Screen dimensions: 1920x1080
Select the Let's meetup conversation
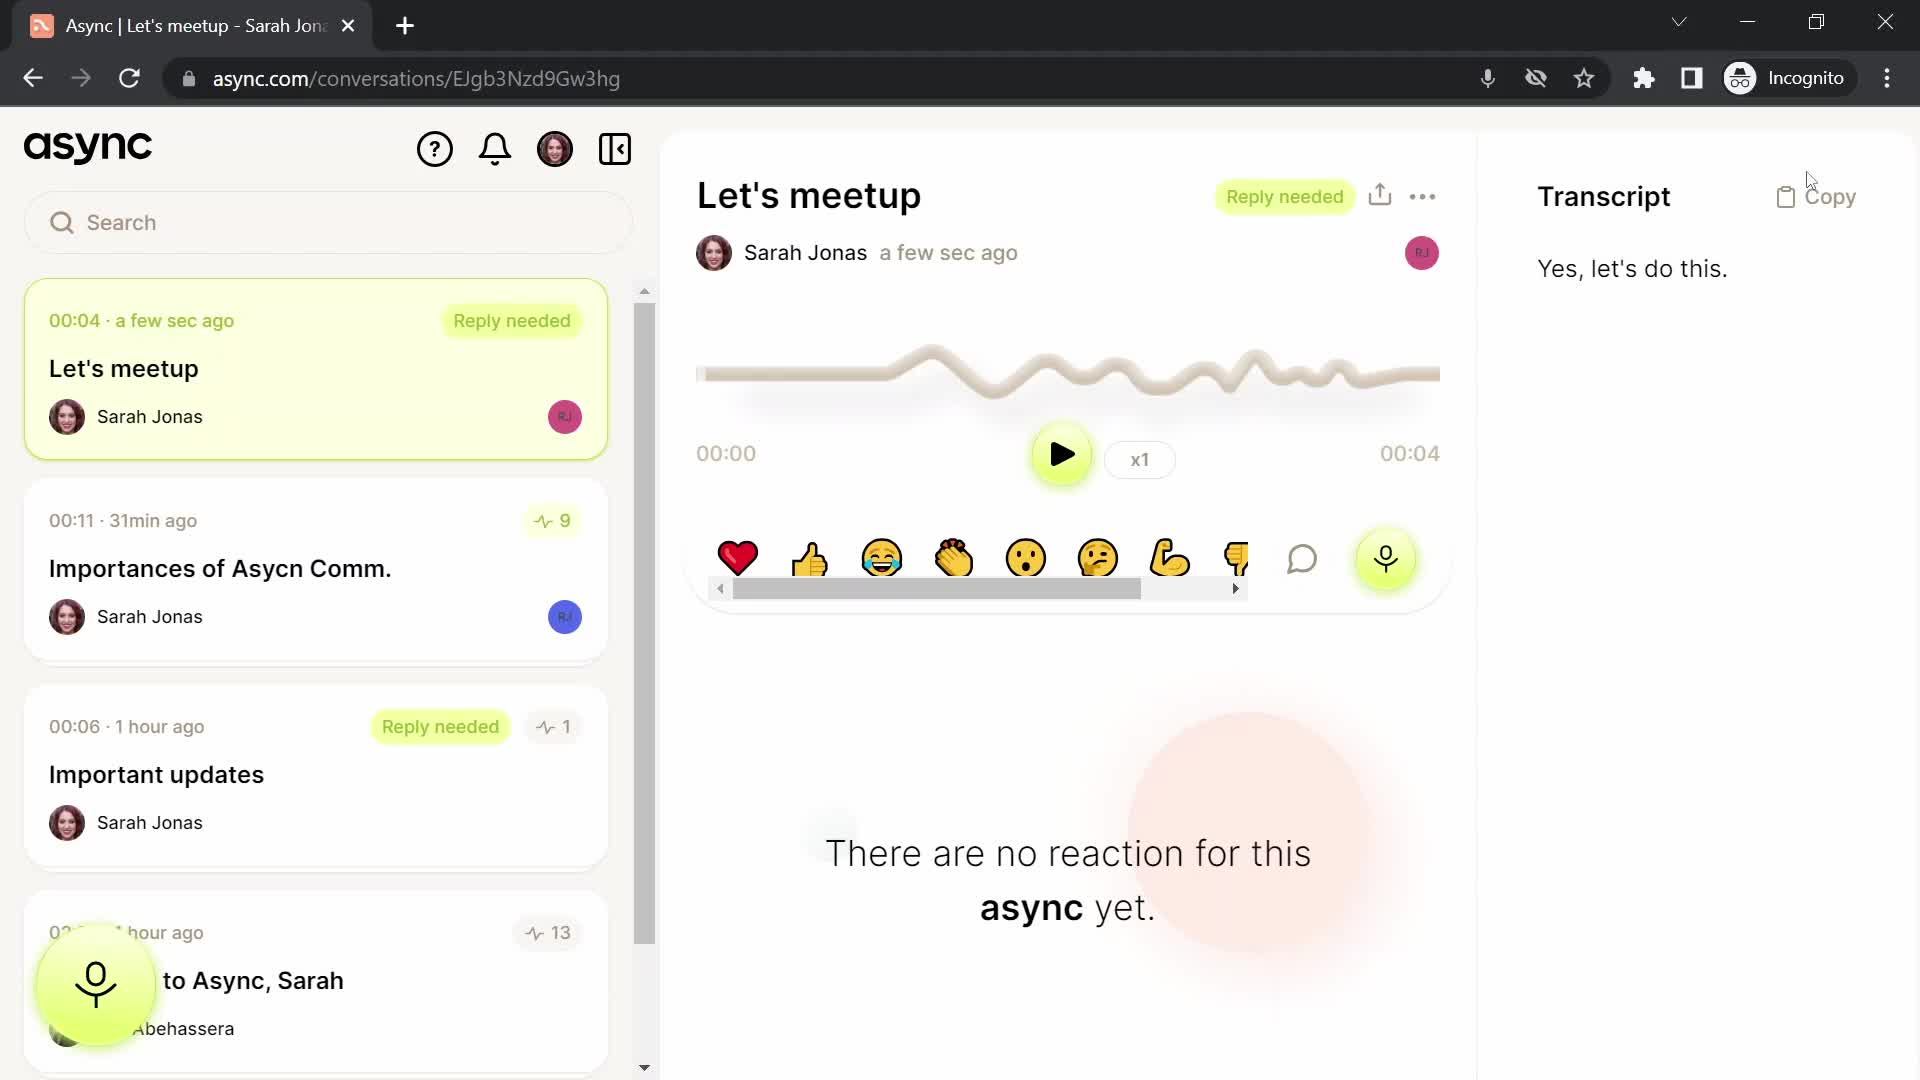314,367
